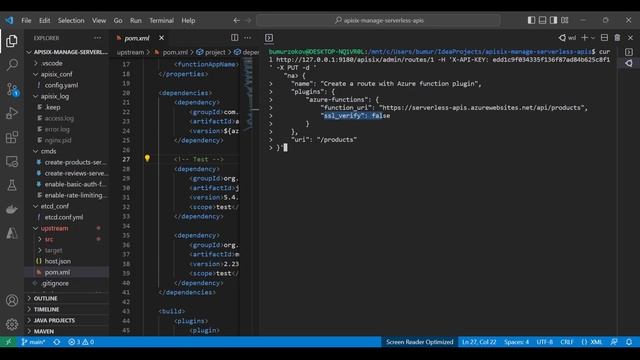Launch new terminal with plus icon
640x360 pixels.
(x=584, y=38)
